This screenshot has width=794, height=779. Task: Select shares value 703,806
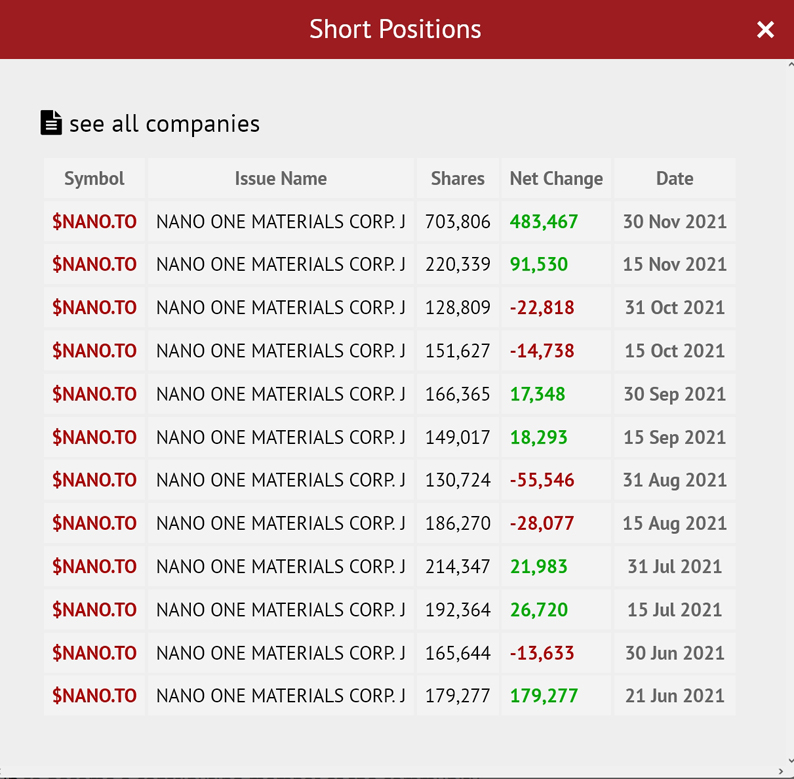tap(458, 221)
